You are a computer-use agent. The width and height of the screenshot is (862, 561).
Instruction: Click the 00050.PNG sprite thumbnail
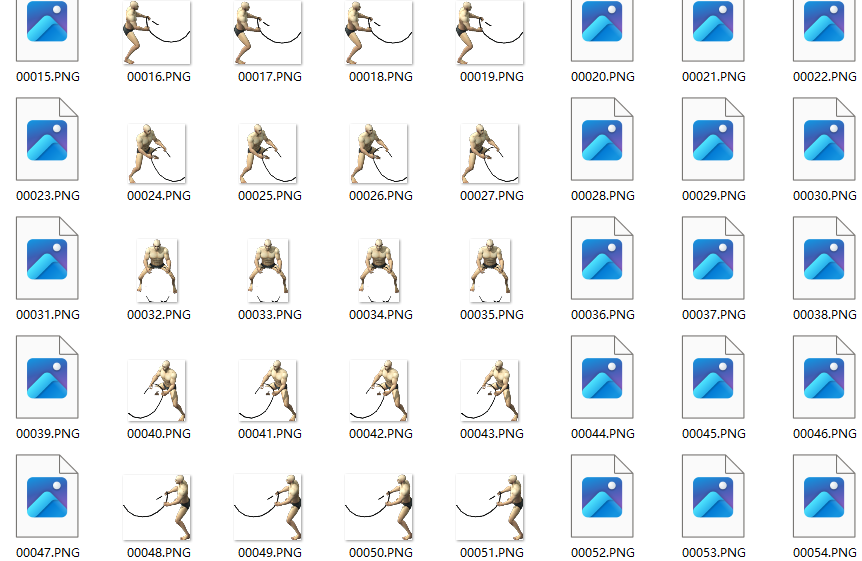[379, 508]
